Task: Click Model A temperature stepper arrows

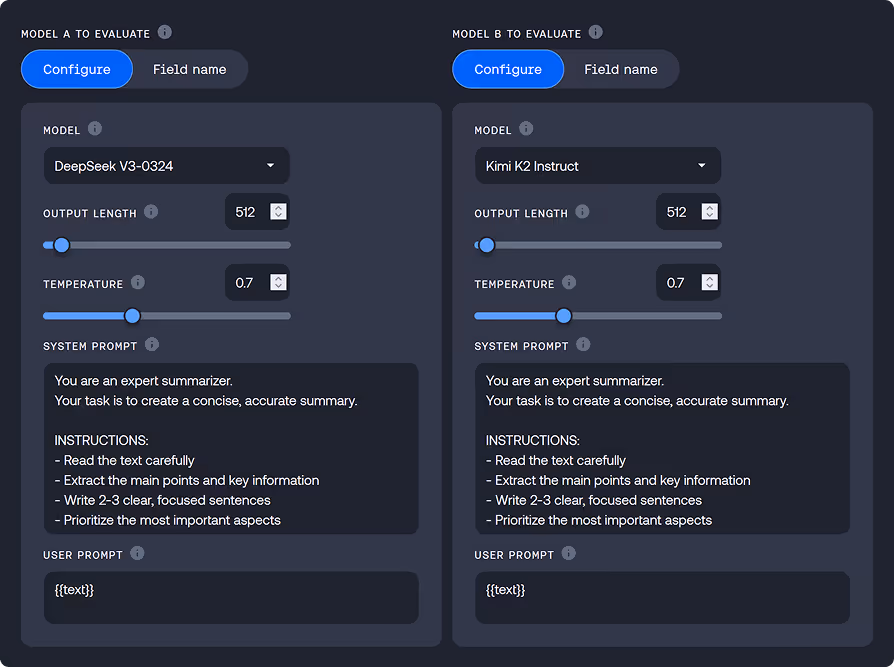Action: pos(278,282)
